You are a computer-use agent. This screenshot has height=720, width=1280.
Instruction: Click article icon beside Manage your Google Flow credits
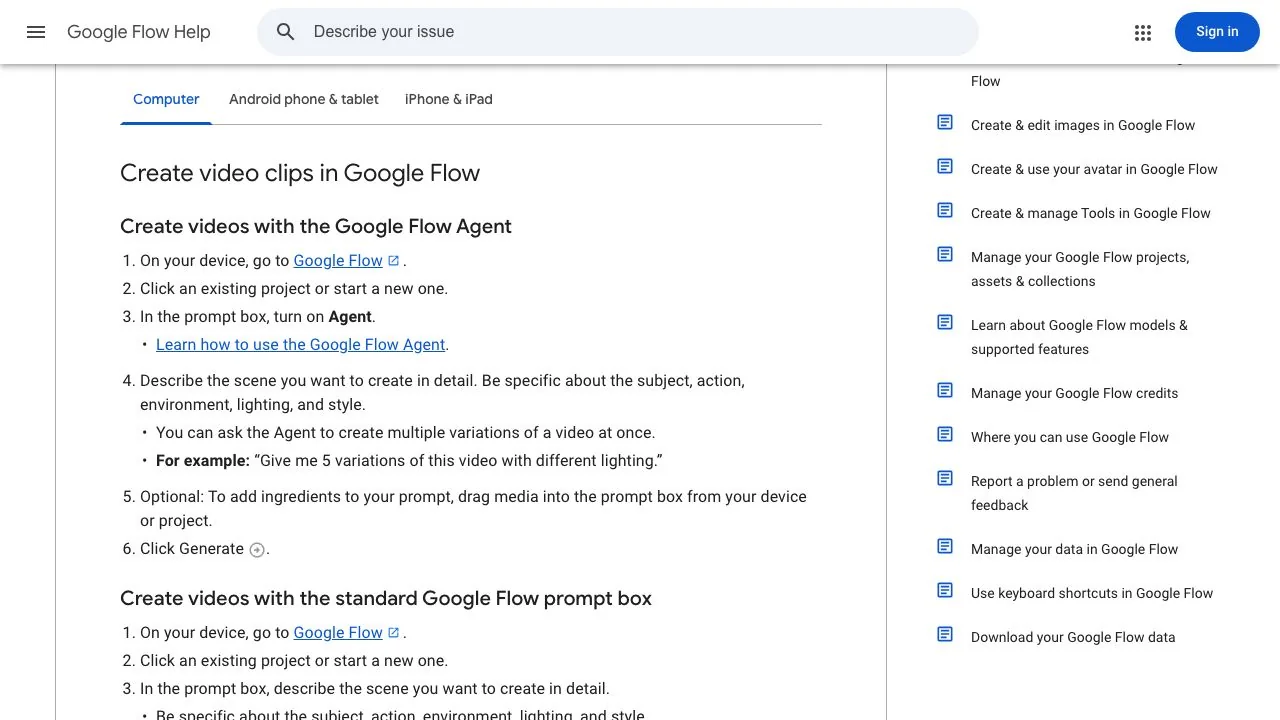coord(945,390)
